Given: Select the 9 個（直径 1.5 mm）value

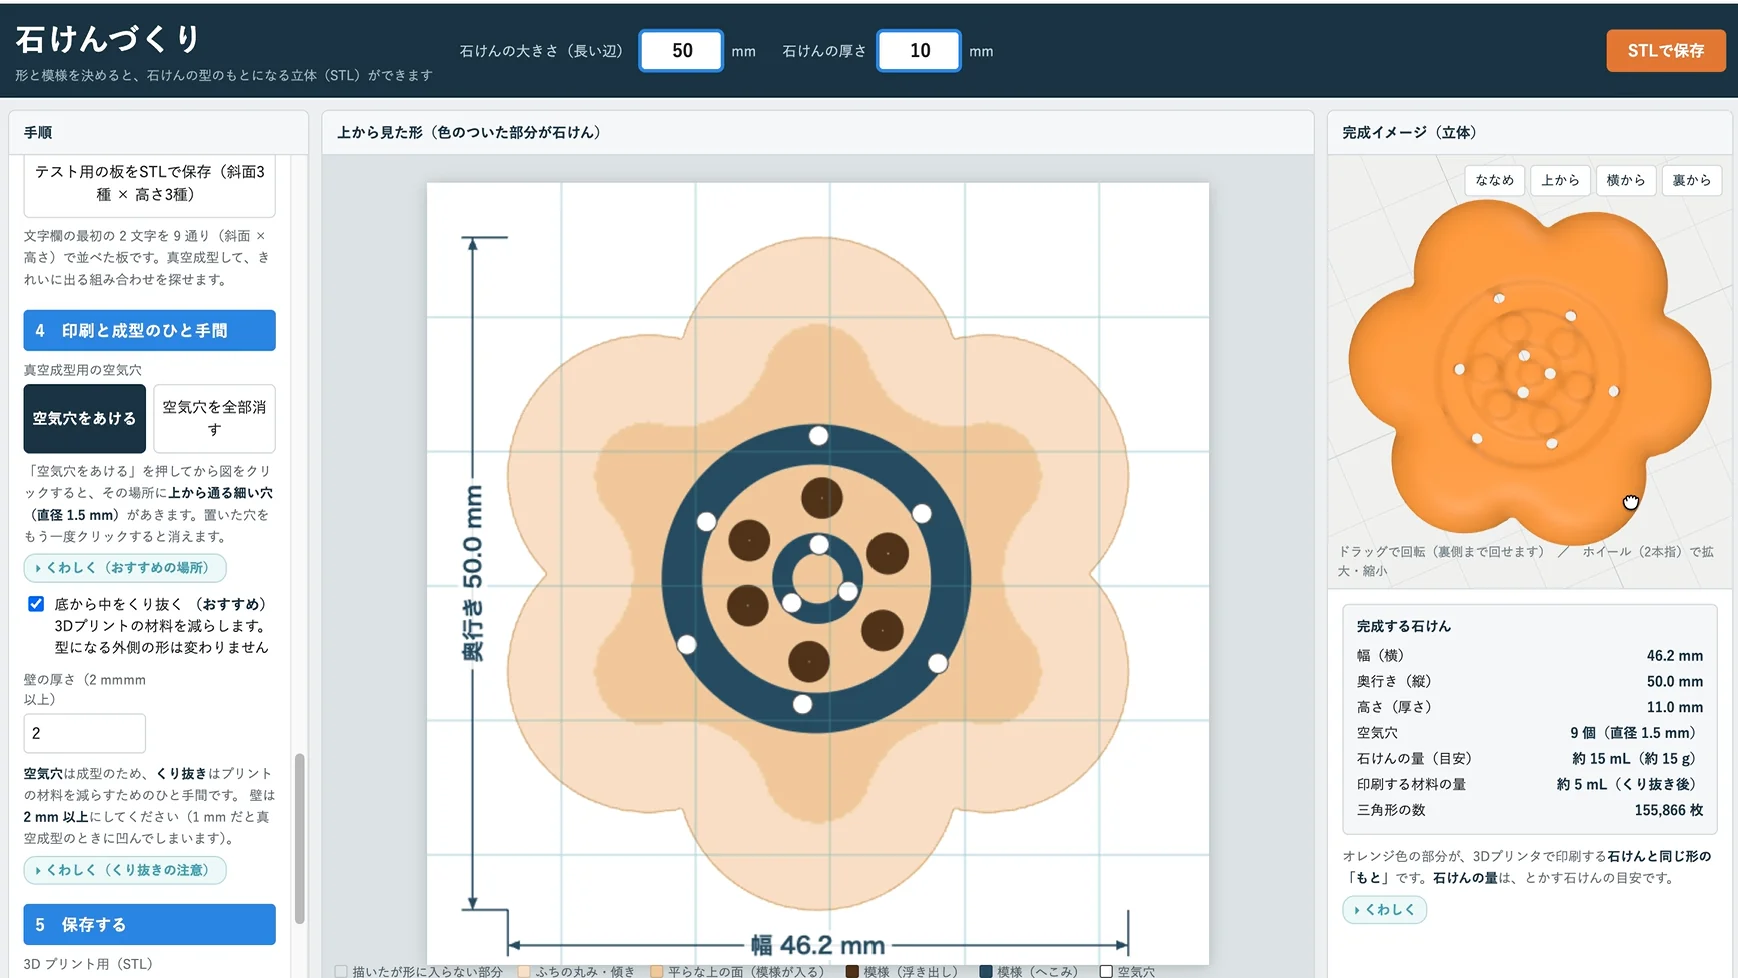Looking at the screenshot, I should tap(1636, 733).
